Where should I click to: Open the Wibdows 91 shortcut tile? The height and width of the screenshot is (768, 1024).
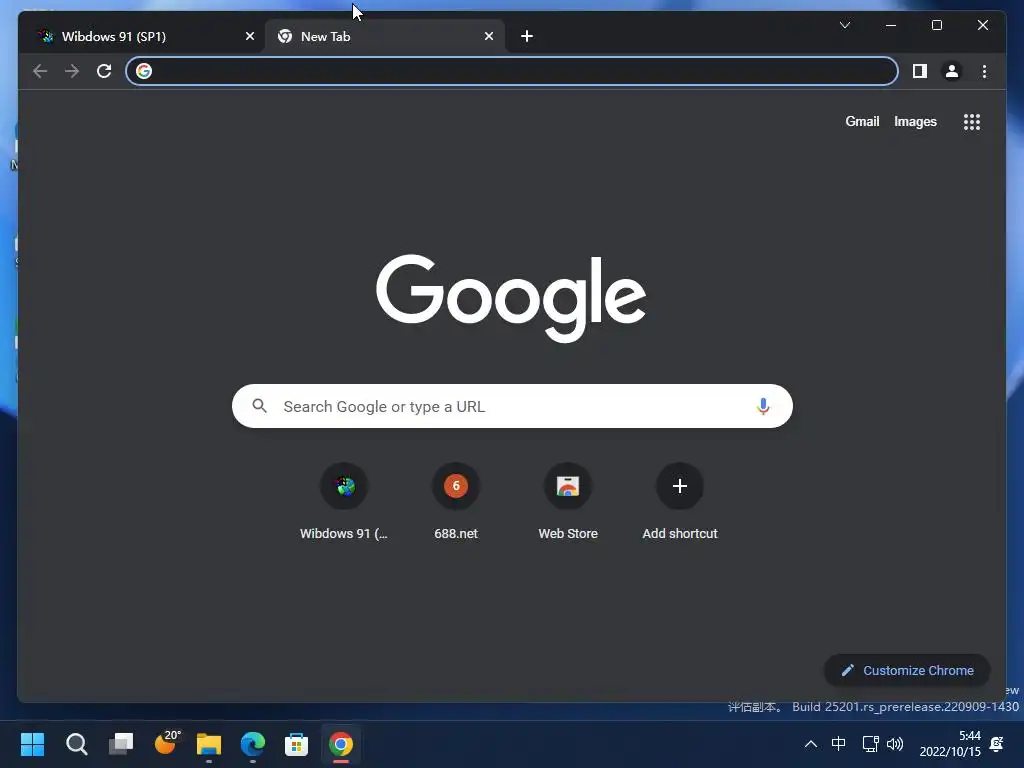344,502
